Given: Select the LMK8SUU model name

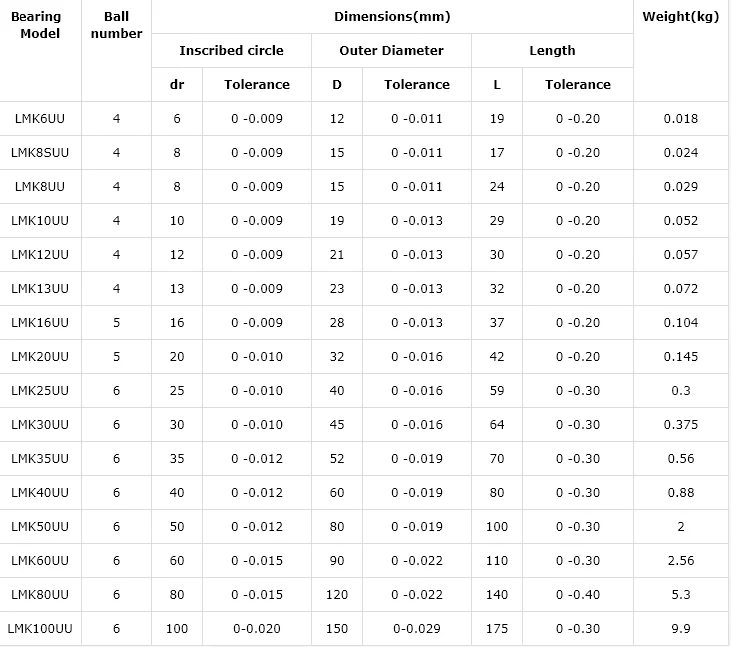Looking at the screenshot, I should click(x=40, y=152).
